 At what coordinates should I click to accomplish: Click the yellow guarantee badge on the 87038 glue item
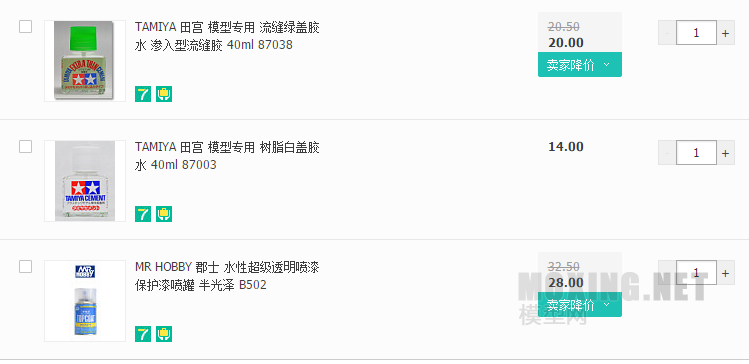click(x=164, y=94)
